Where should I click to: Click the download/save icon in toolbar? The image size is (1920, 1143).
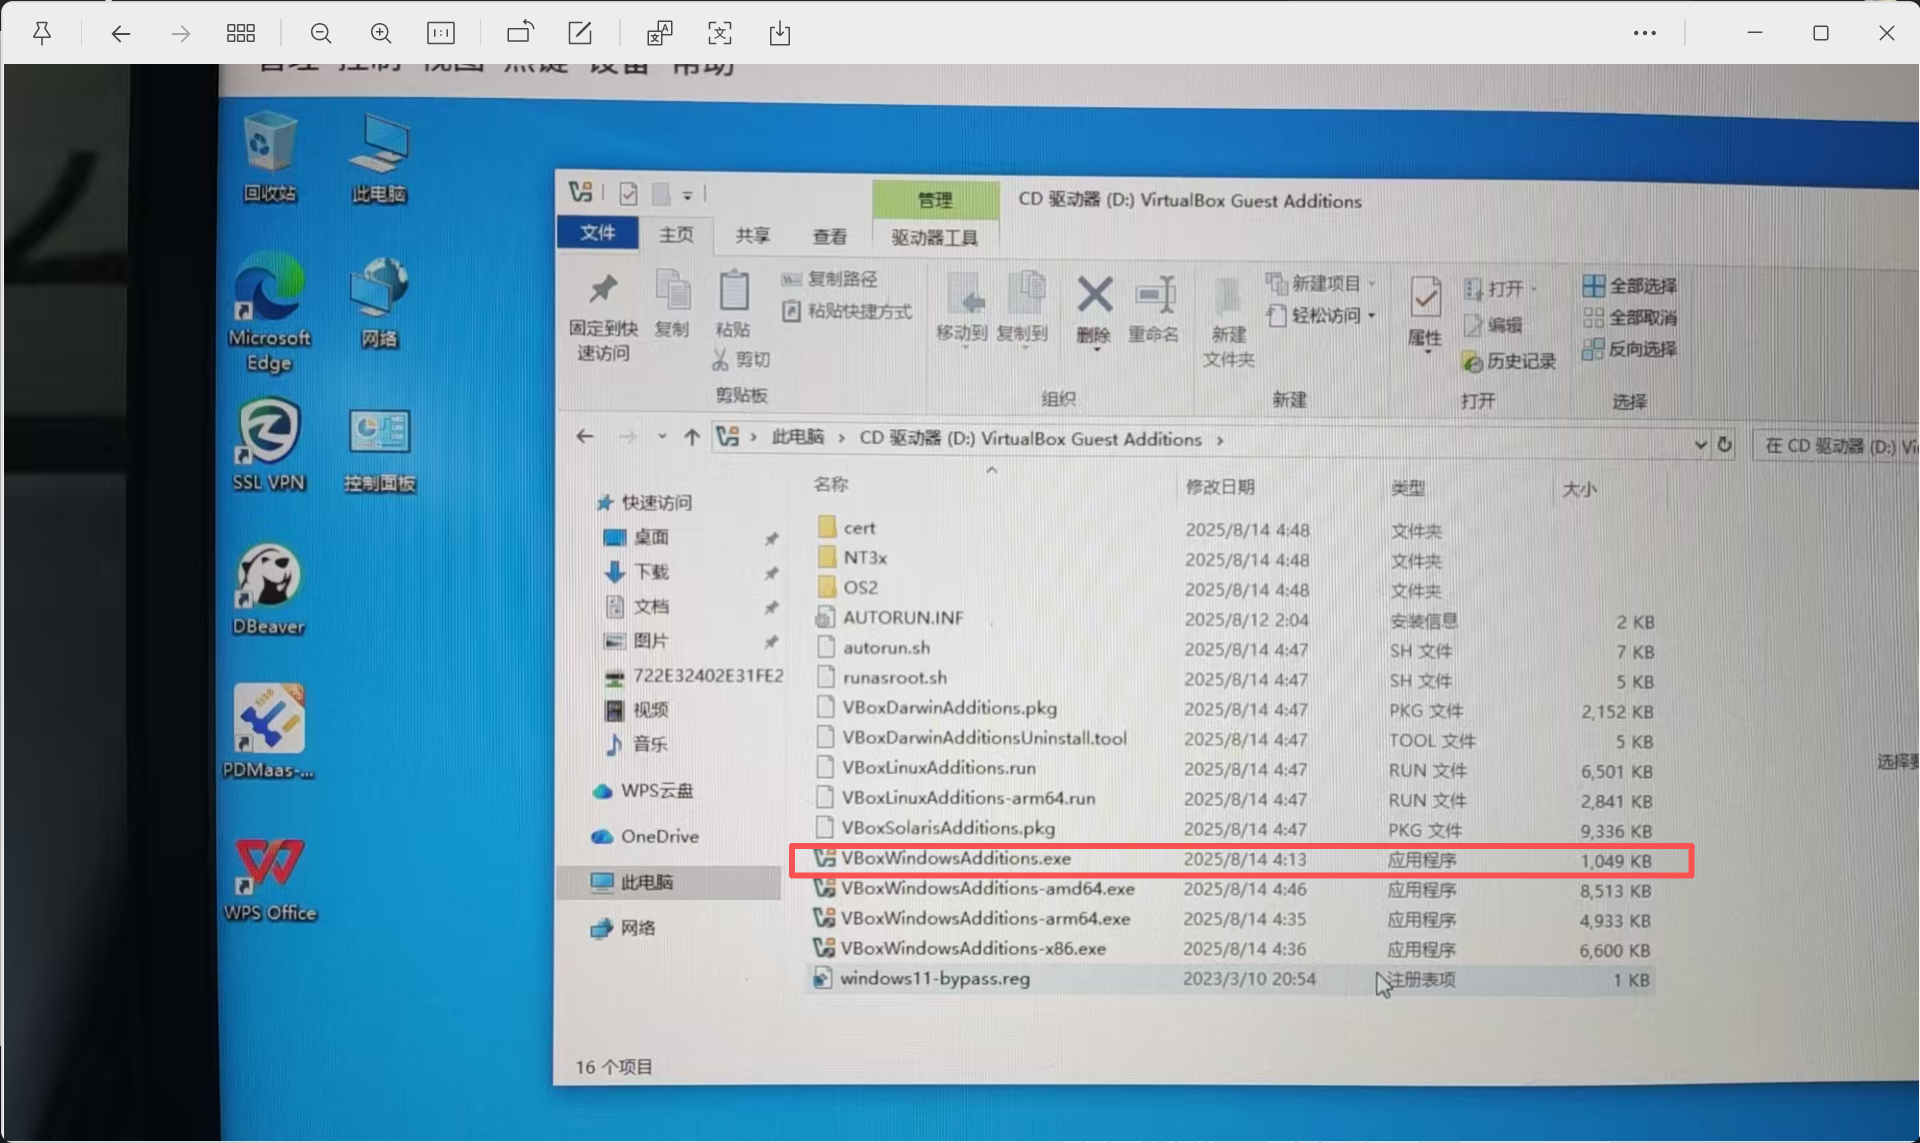click(x=780, y=33)
